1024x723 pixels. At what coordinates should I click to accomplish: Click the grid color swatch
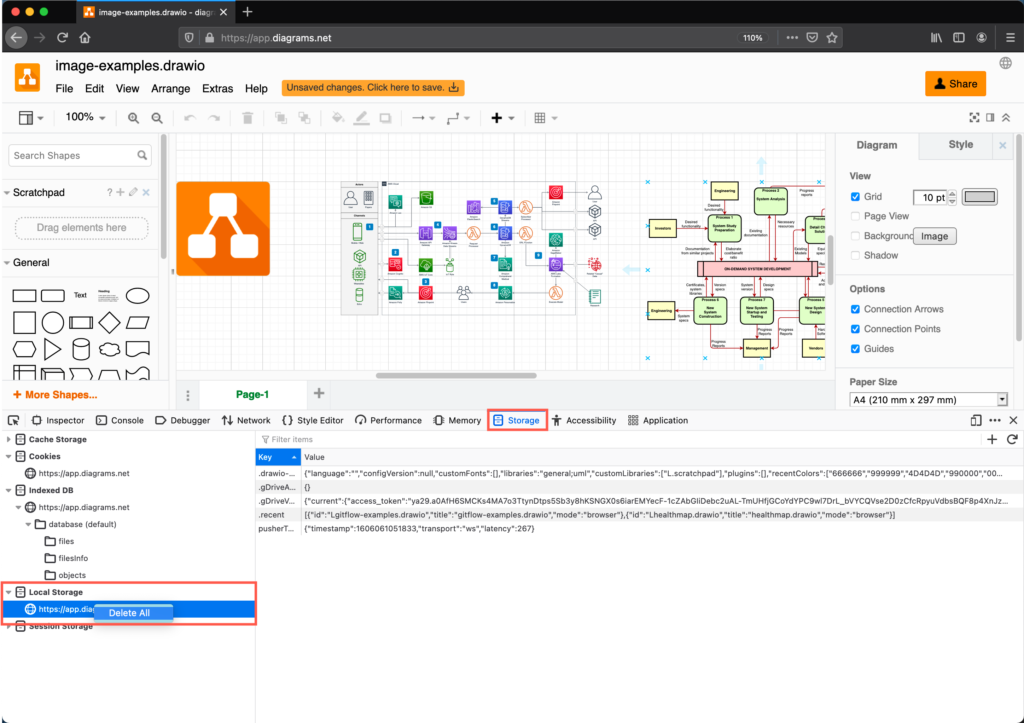(x=980, y=197)
